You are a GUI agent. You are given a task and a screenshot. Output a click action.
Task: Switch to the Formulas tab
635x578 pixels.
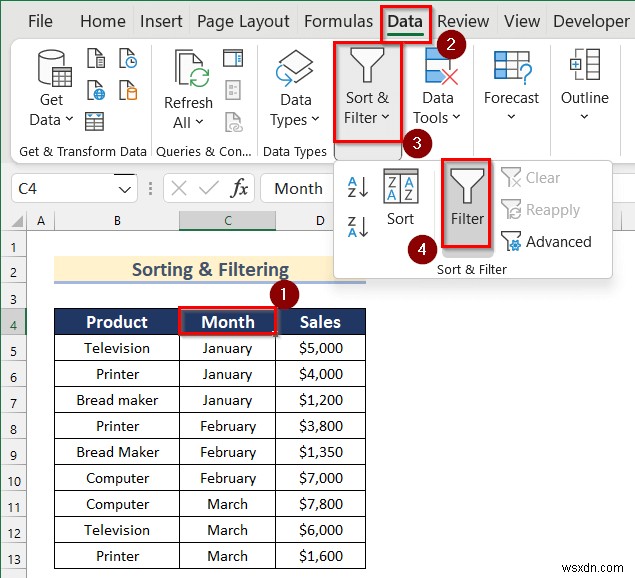point(338,21)
